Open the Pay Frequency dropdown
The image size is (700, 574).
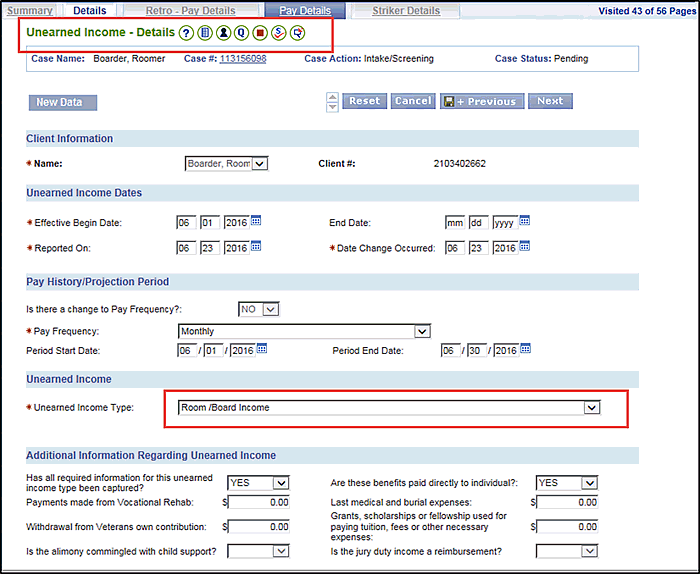coord(421,331)
